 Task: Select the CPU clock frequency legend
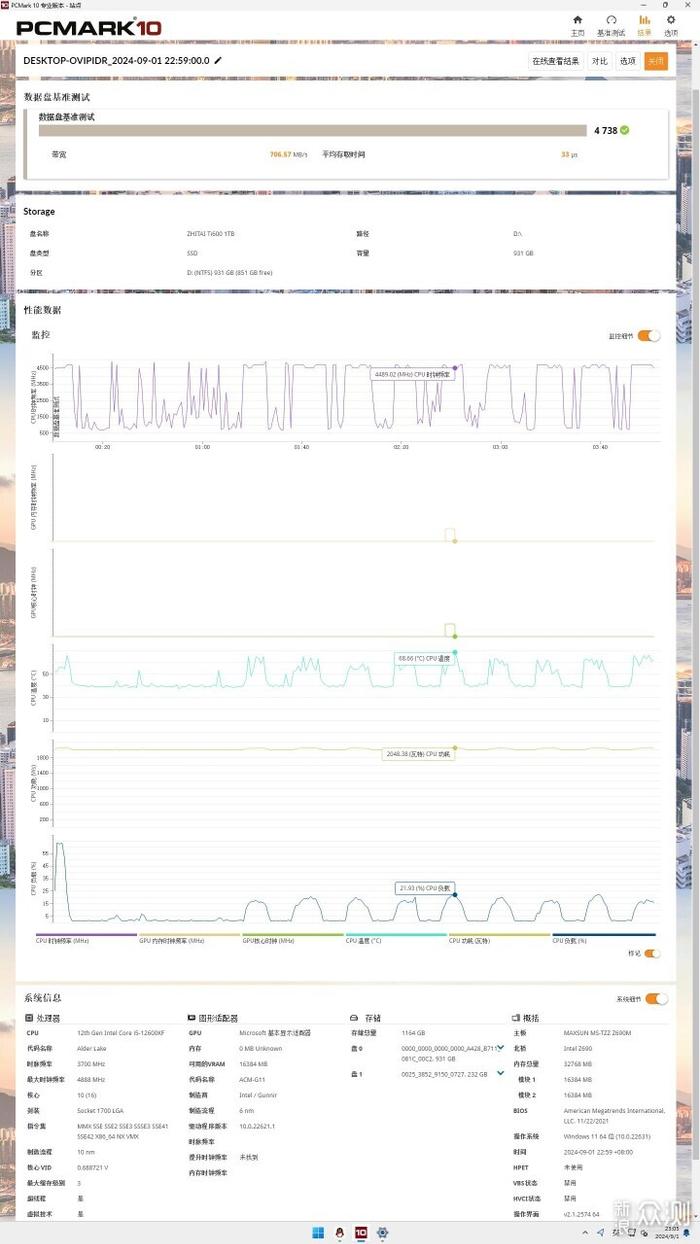[86, 939]
